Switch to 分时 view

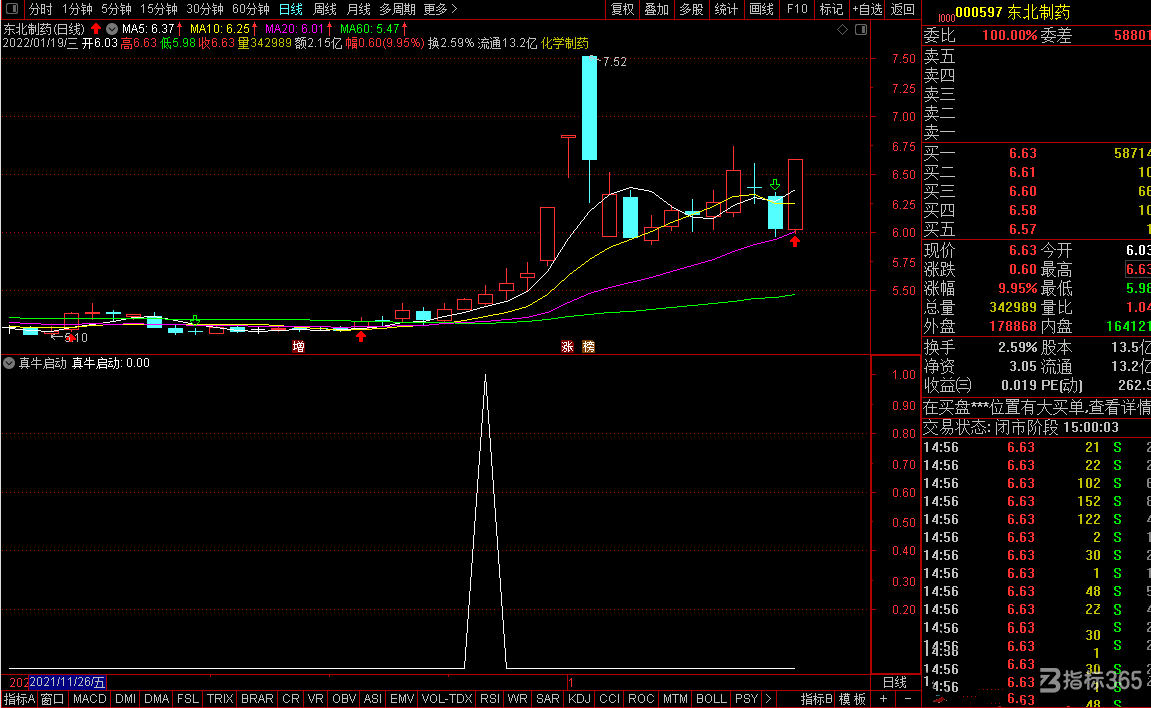coord(40,9)
